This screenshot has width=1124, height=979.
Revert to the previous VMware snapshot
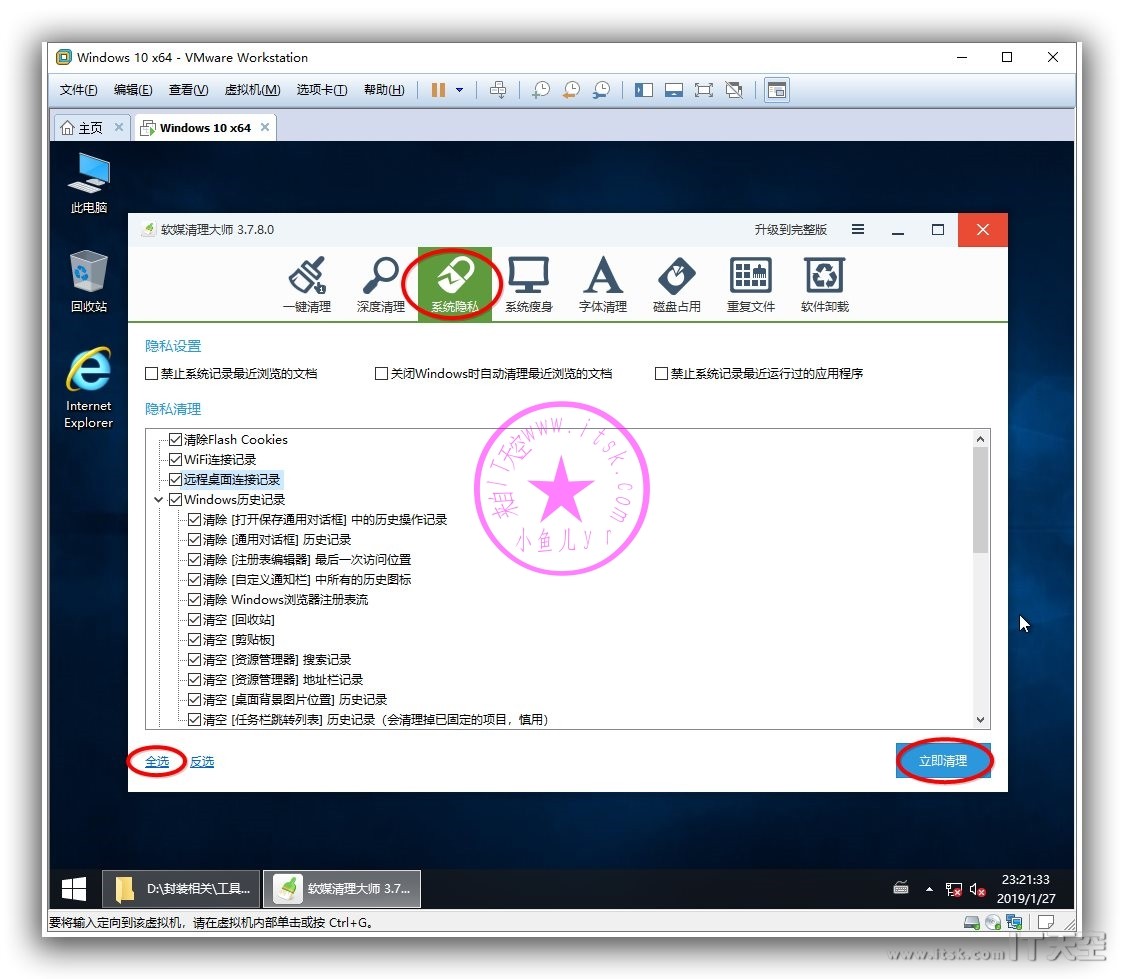(x=571, y=90)
